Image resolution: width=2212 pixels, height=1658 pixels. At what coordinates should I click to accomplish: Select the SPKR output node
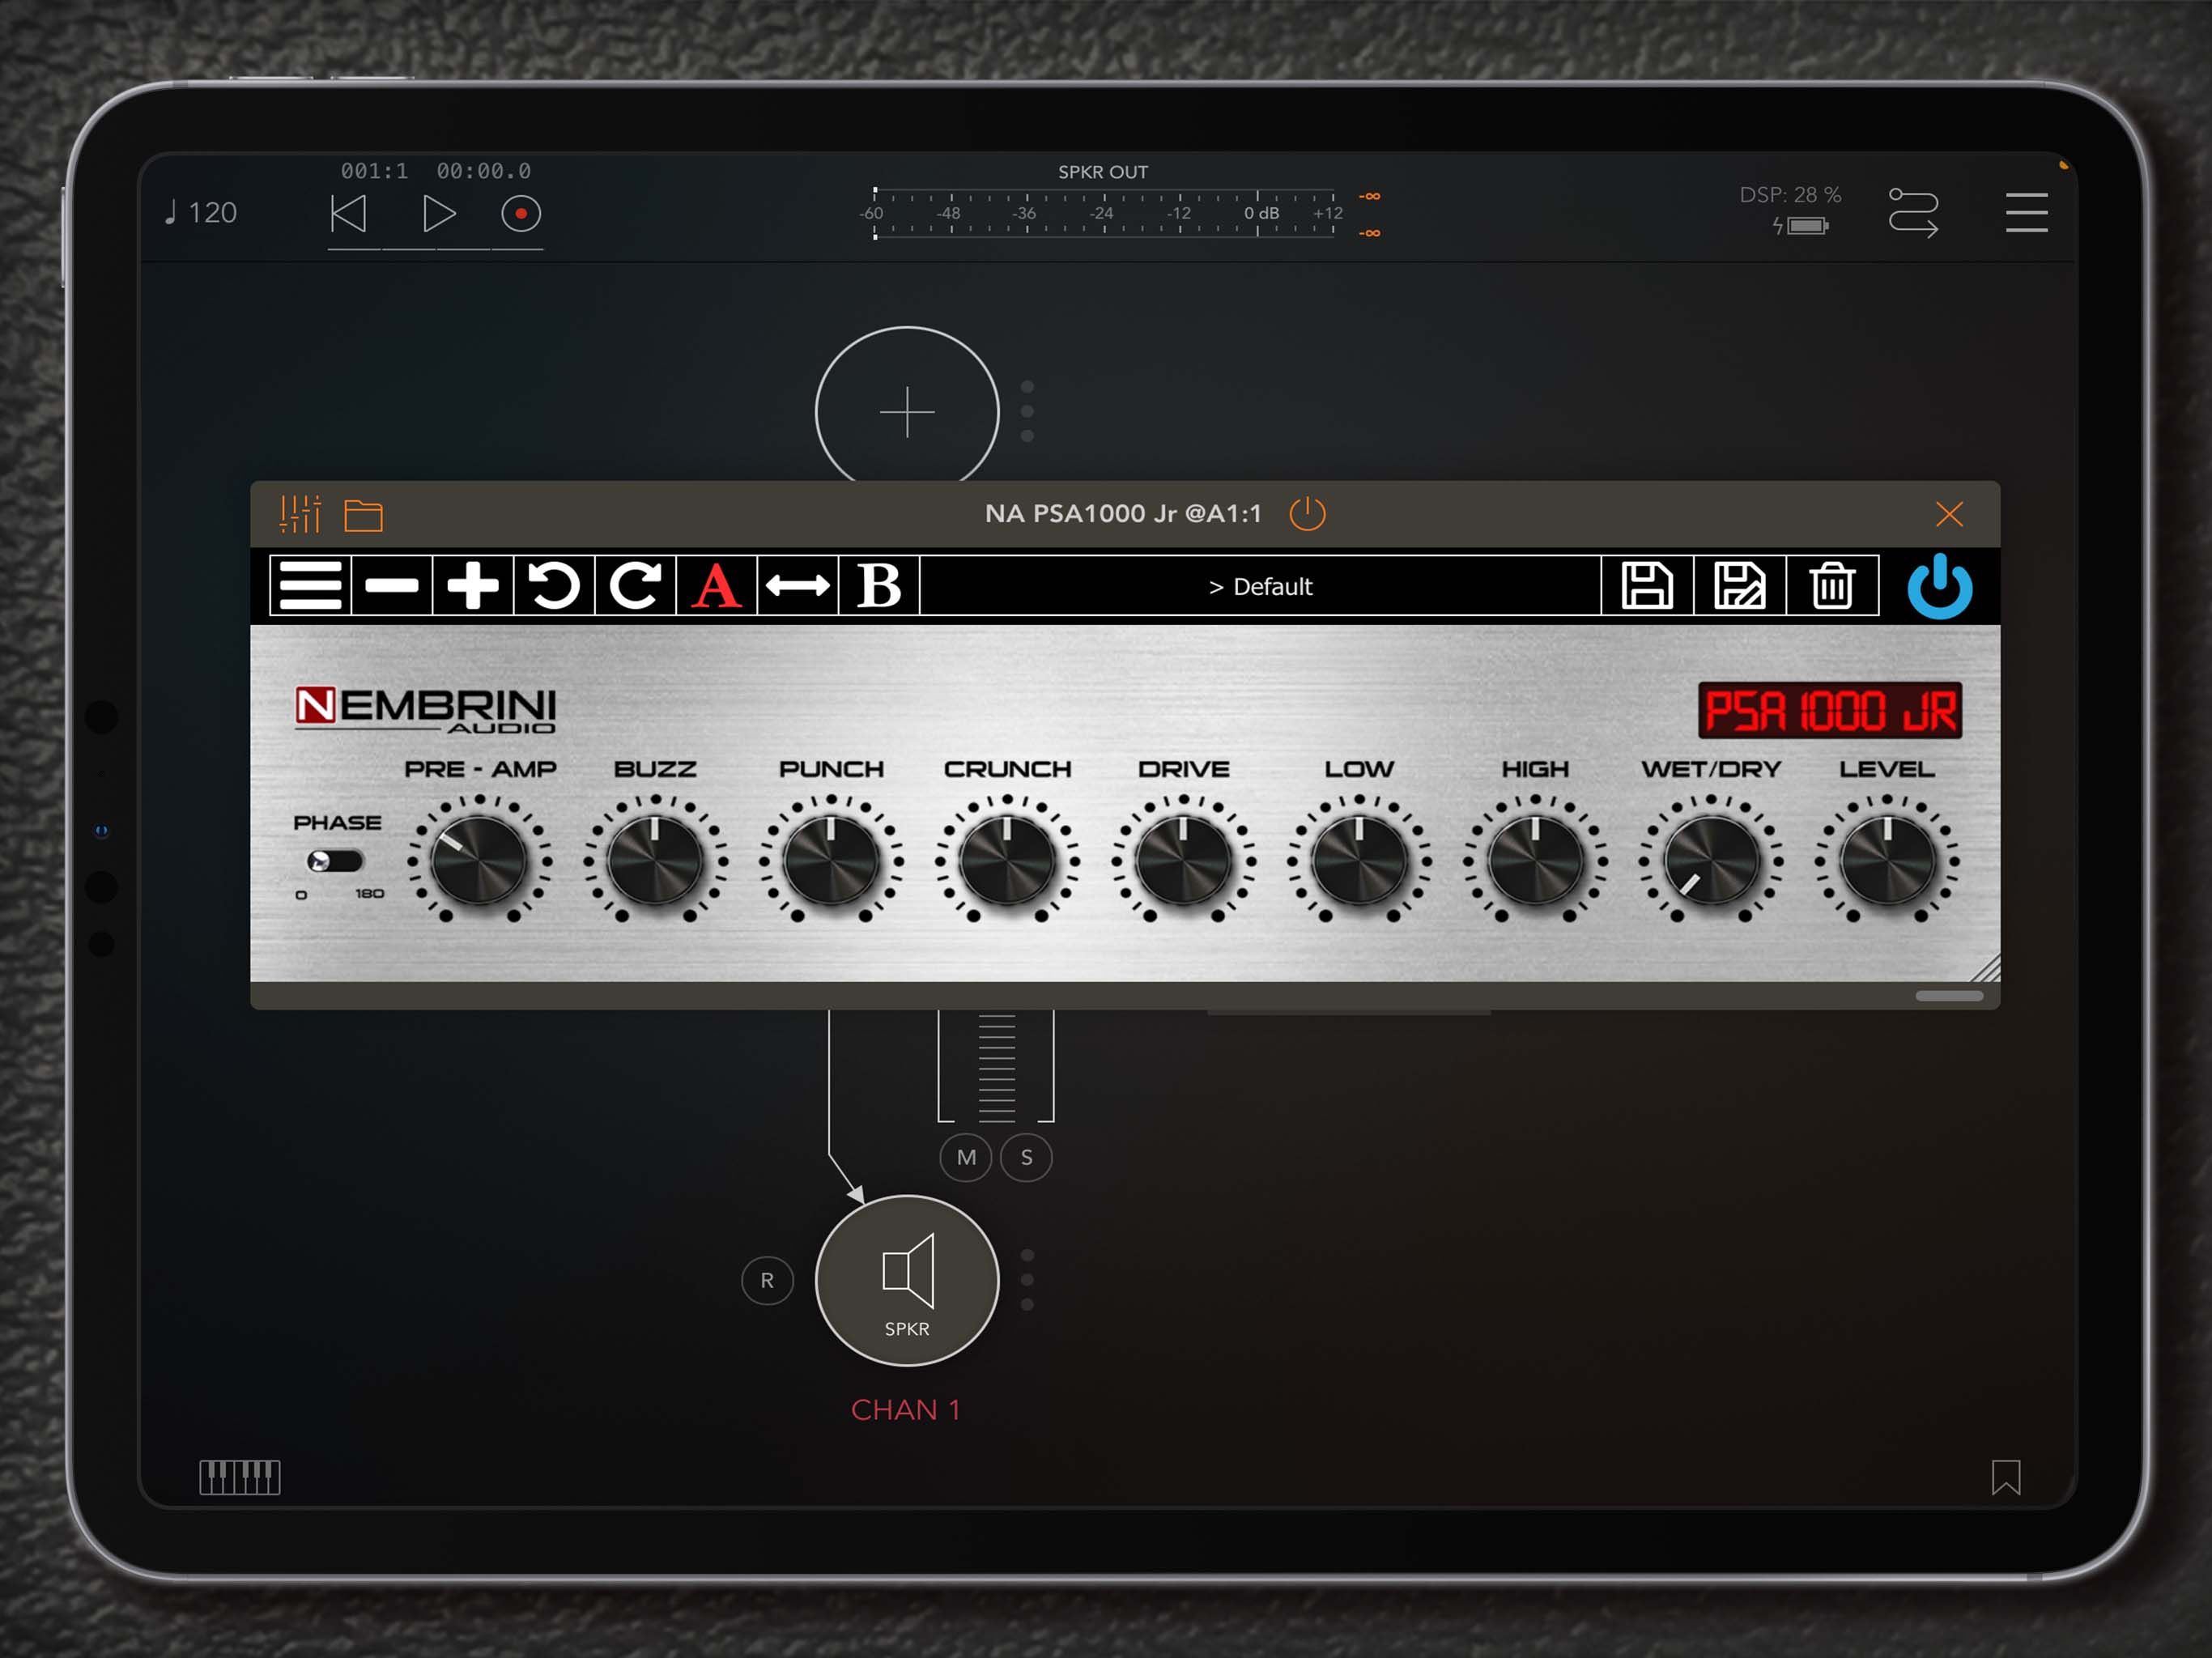907,1280
